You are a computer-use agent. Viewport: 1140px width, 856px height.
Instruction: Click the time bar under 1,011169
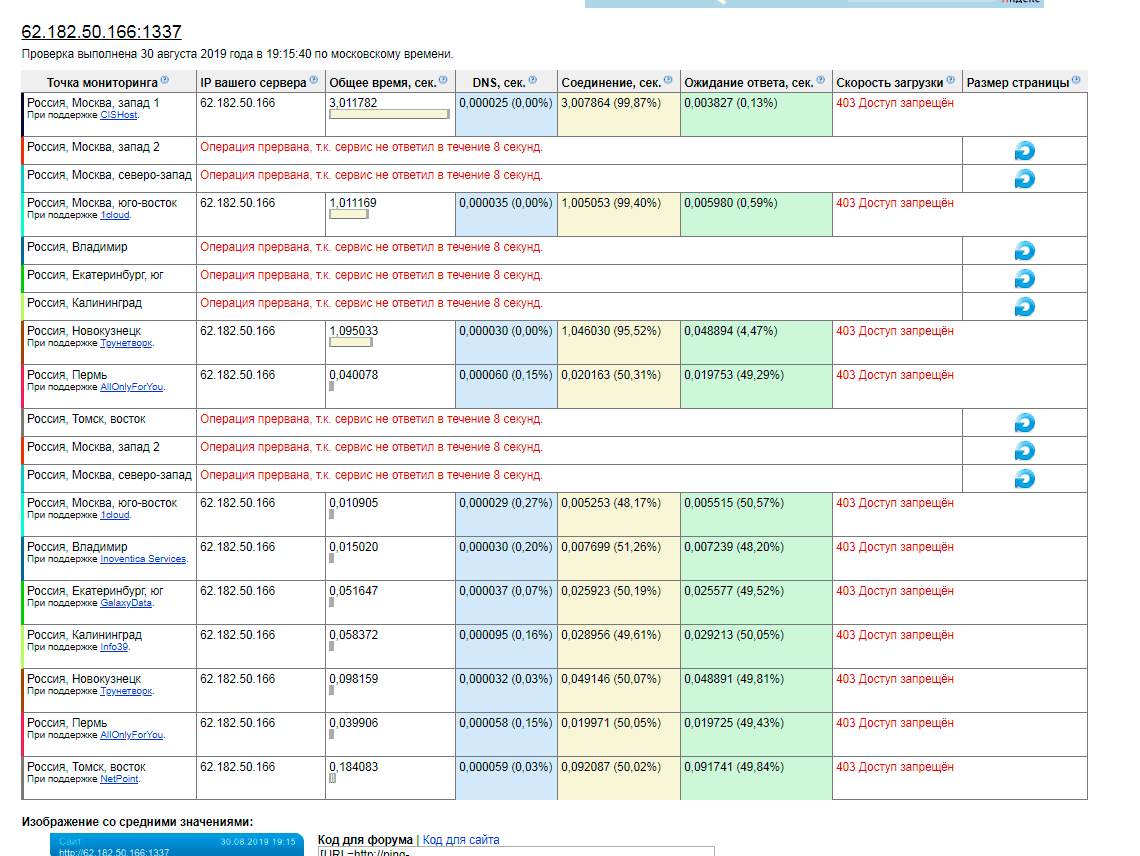point(349,215)
